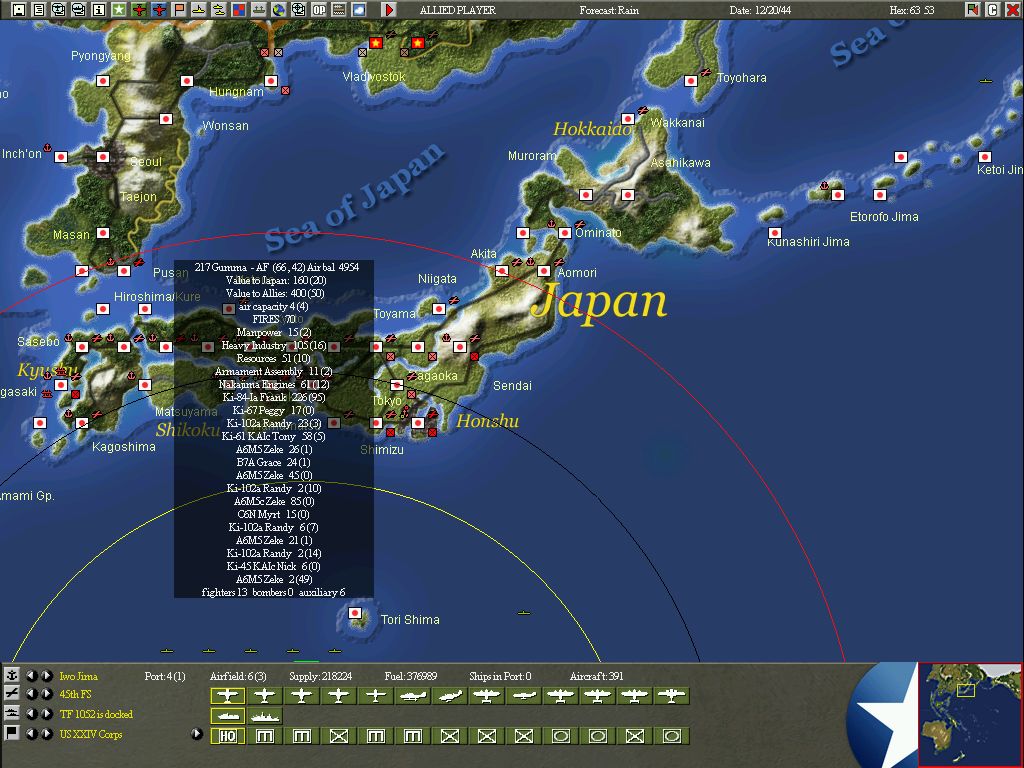
Task: Click the red end-turn play arrow
Action: click(389, 10)
